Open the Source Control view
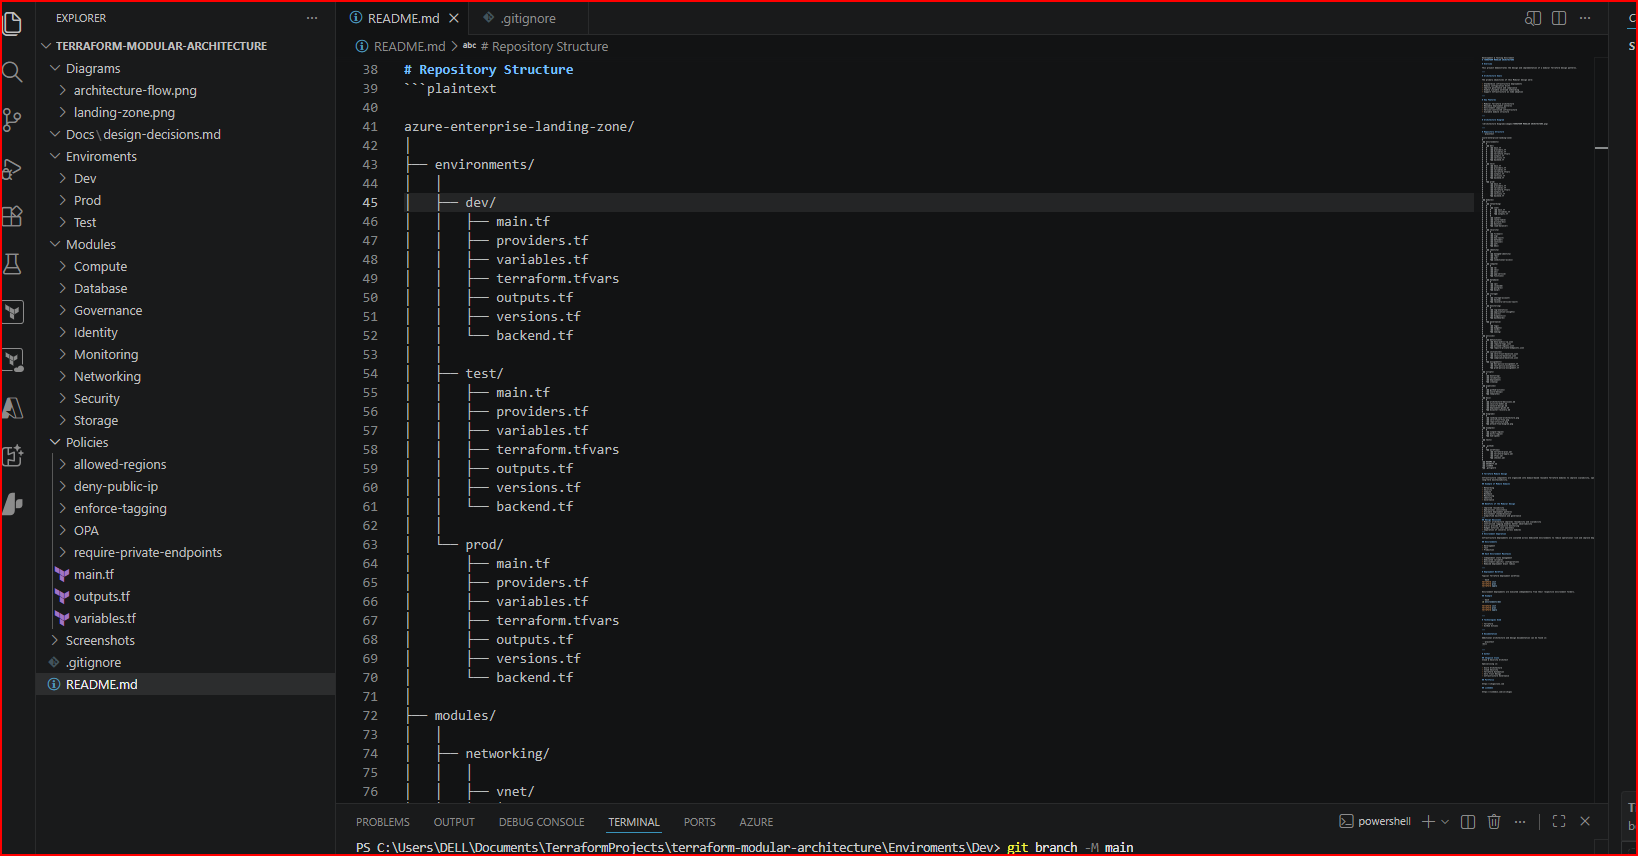 13,120
